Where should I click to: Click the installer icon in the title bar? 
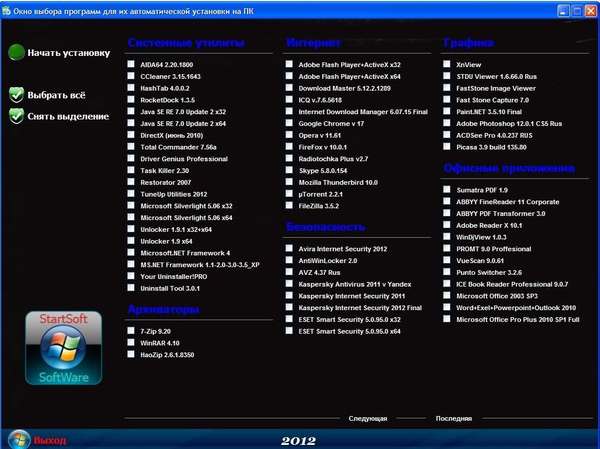(6, 11)
